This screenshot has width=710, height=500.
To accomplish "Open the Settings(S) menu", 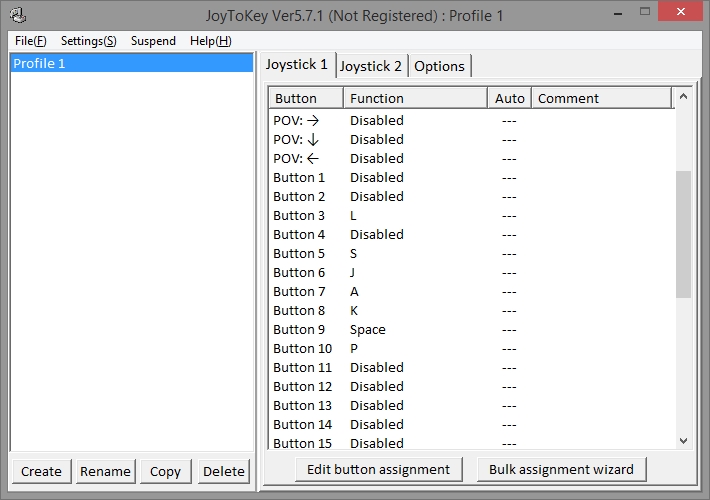I will point(89,41).
